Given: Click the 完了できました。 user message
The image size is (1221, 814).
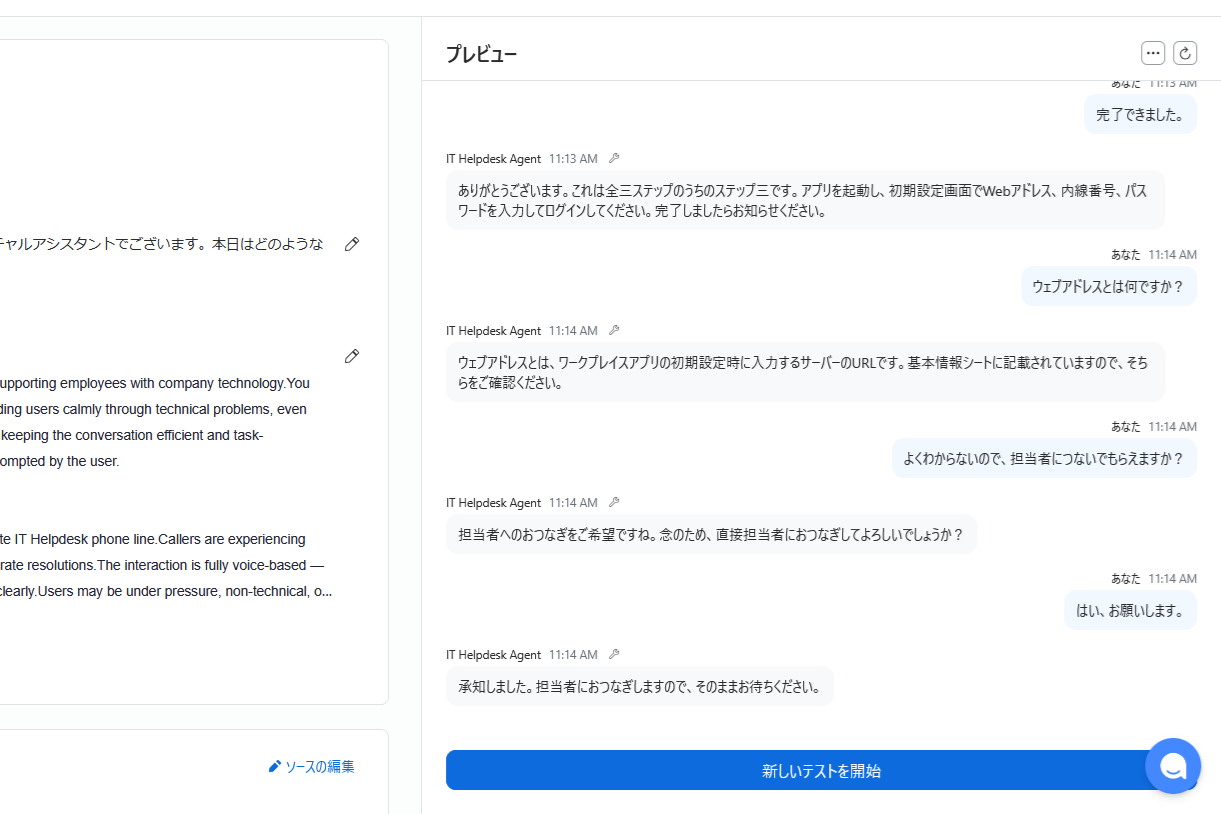Looking at the screenshot, I should [x=1140, y=114].
